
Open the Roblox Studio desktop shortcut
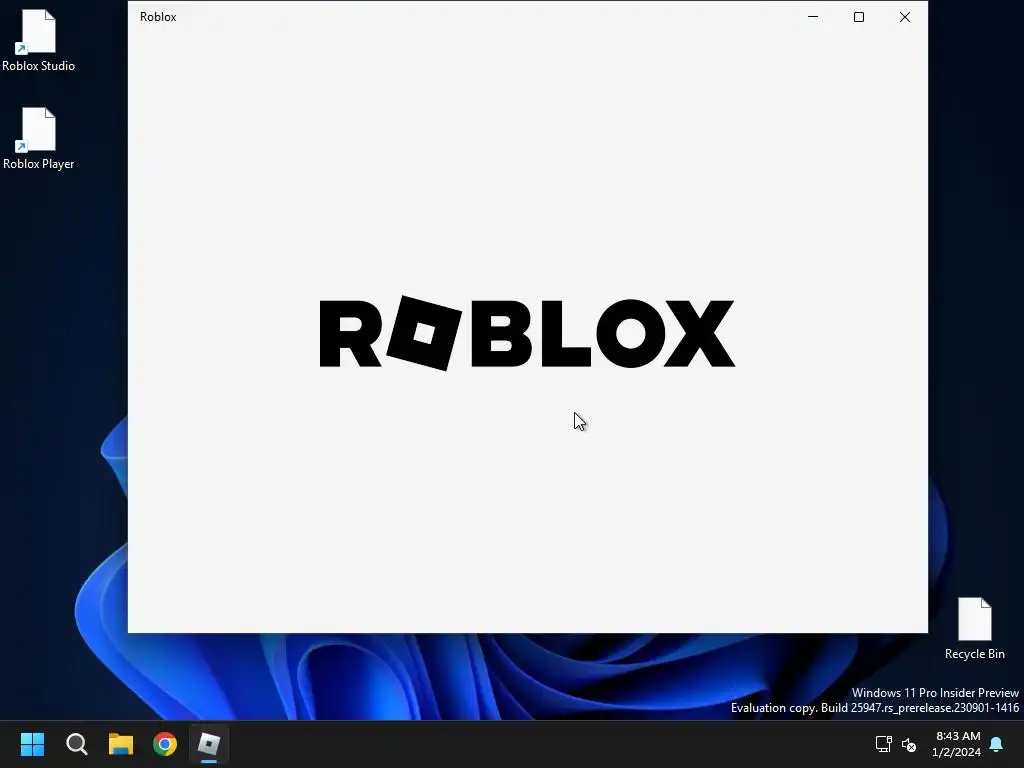(x=39, y=40)
